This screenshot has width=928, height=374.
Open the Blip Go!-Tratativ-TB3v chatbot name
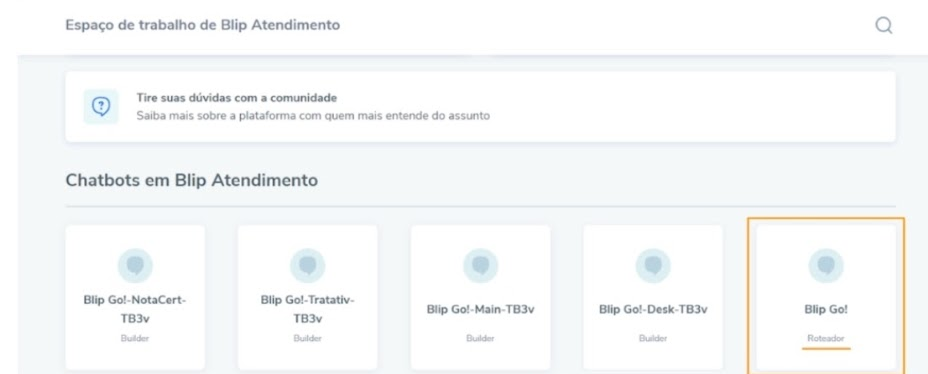coord(307,309)
